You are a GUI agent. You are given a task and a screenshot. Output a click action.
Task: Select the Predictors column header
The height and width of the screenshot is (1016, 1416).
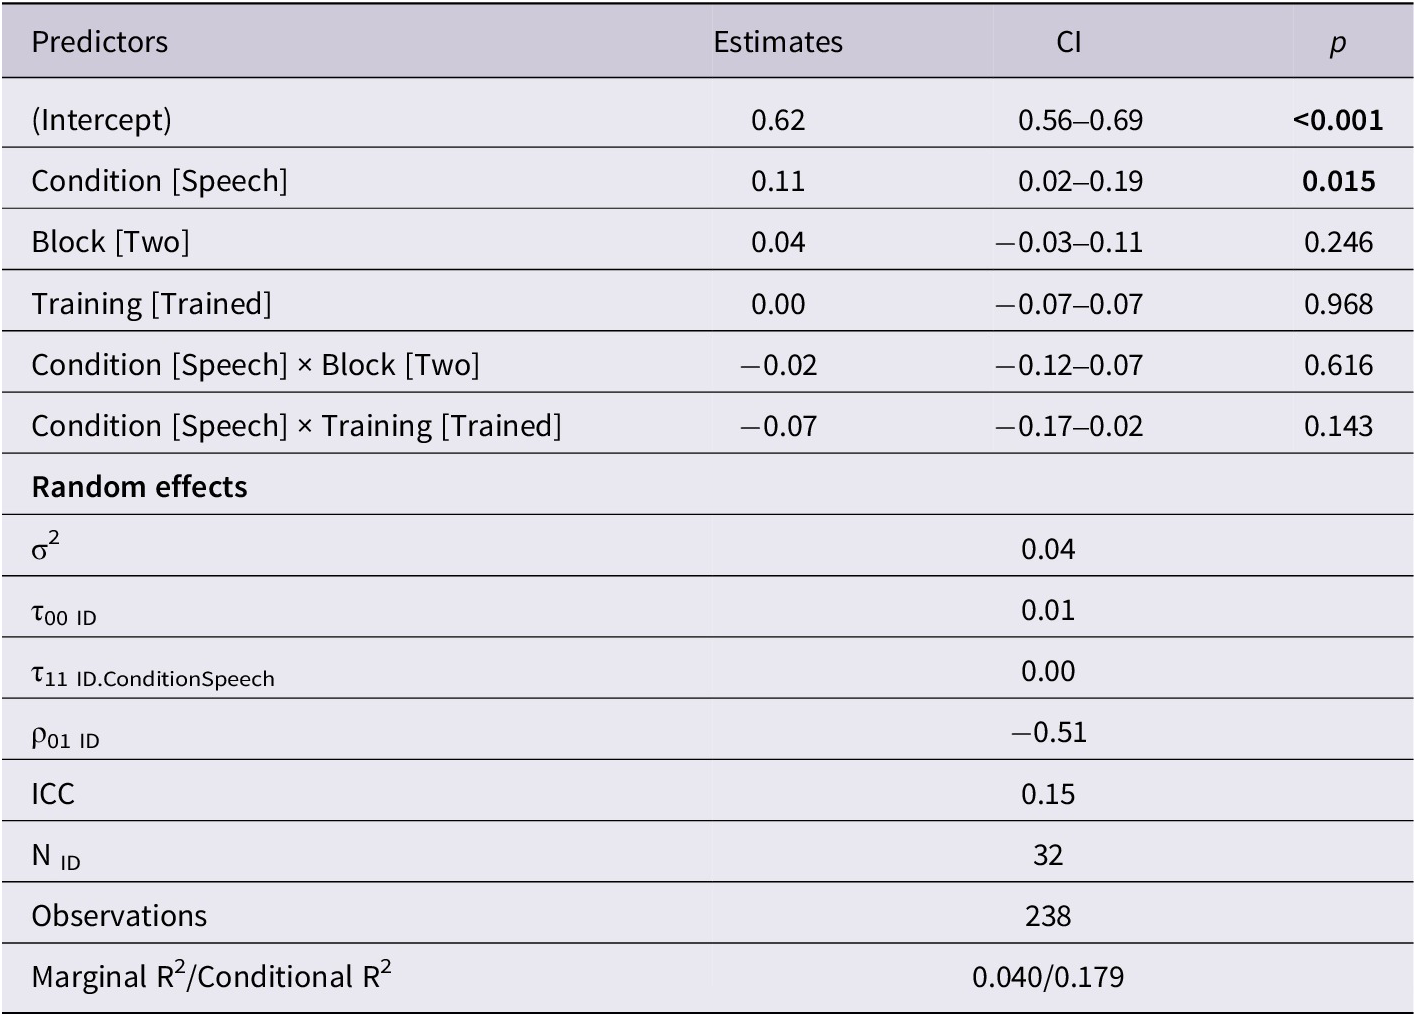pyautogui.click(x=99, y=42)
